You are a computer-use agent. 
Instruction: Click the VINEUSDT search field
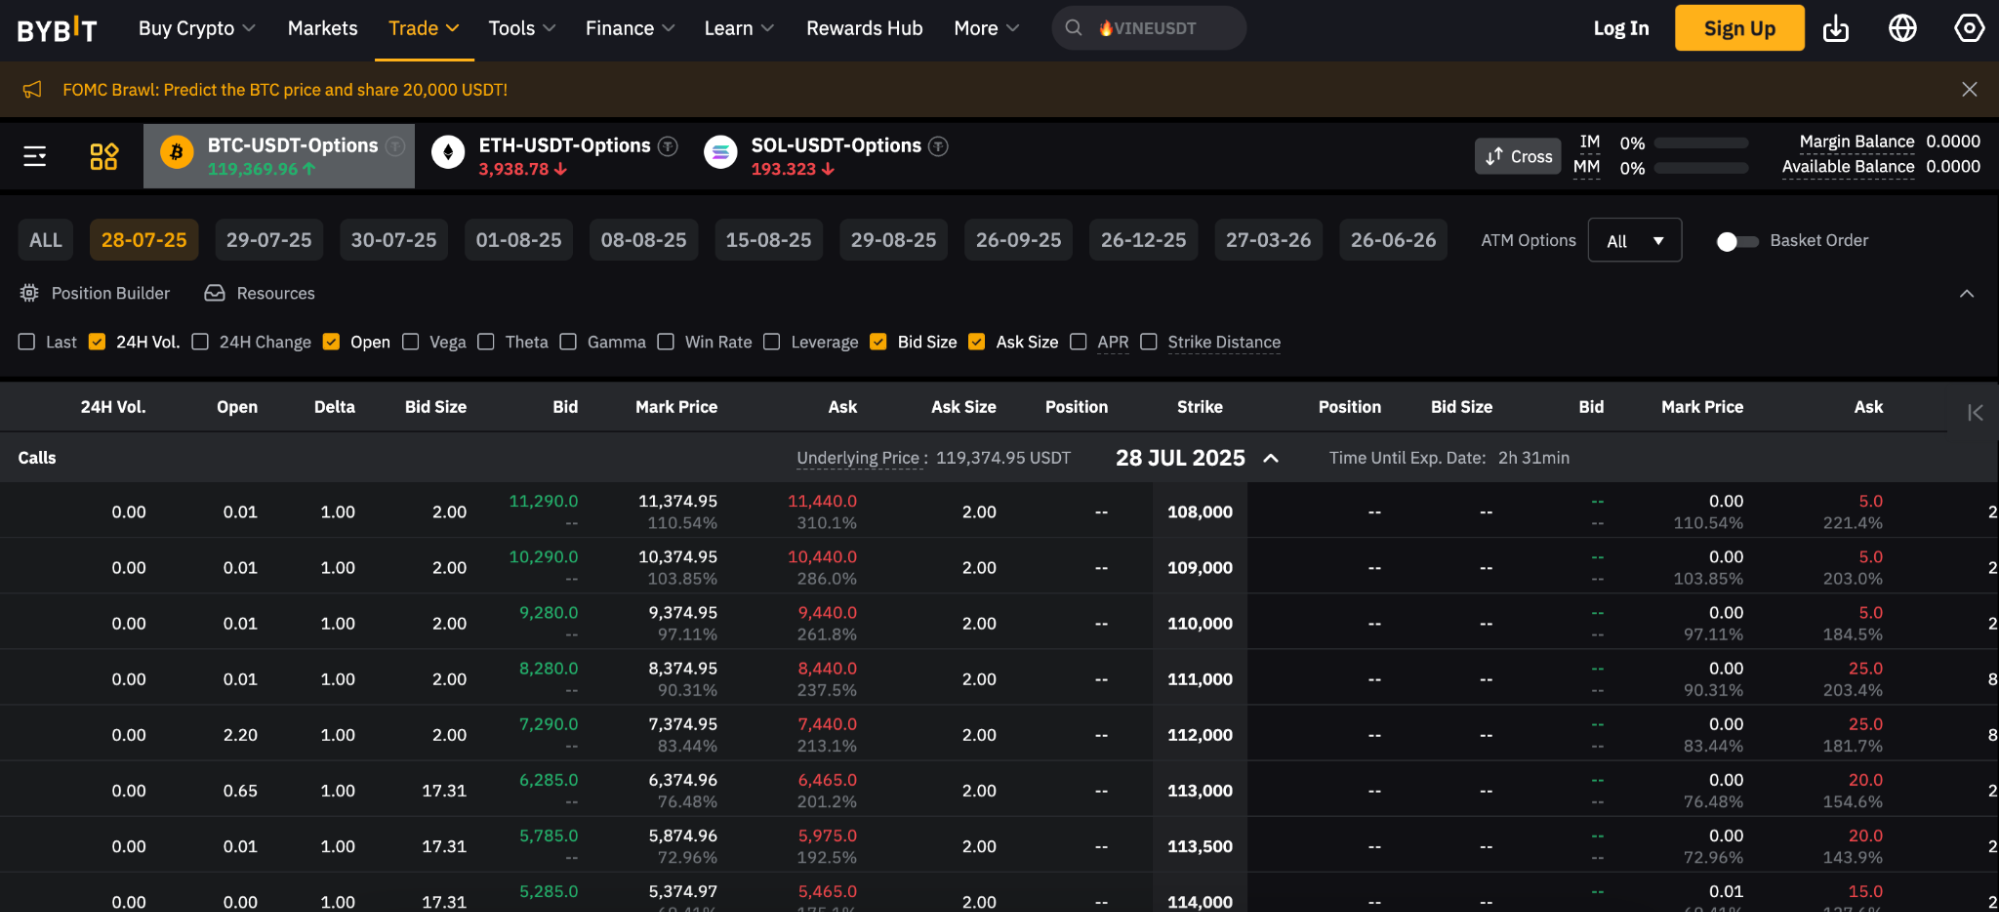[1148, 28]
